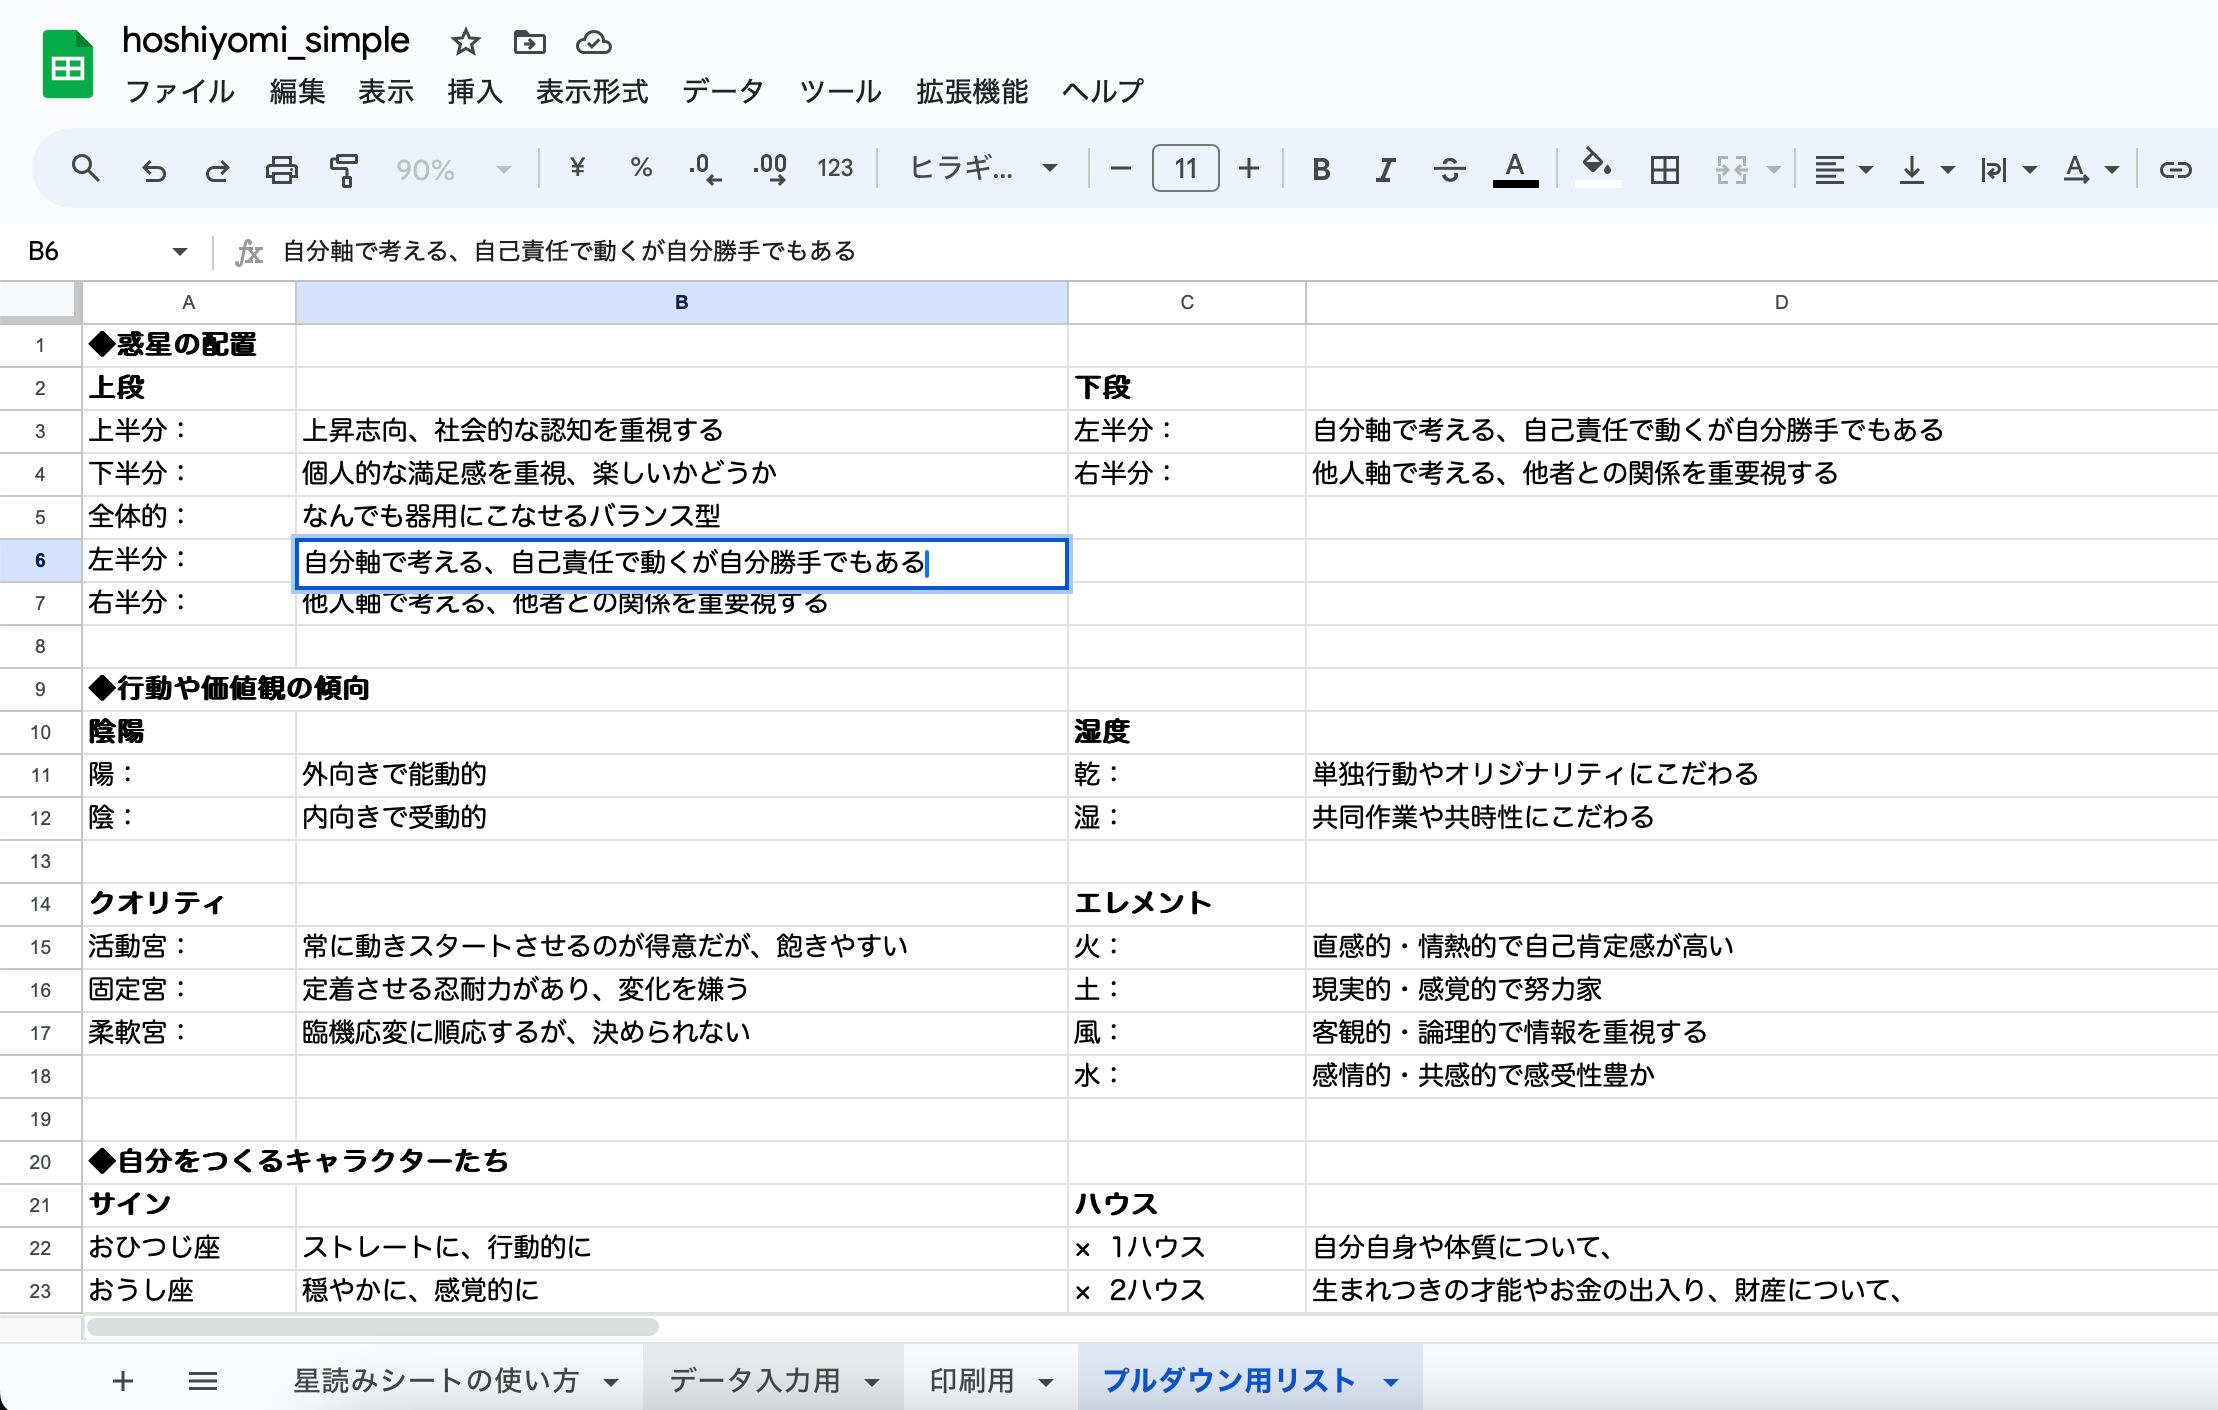Image resolution: width=2218 pixels, height=1410 pixels.
Task: Toggle italic formatting
Action: (x=1384, y=170)
